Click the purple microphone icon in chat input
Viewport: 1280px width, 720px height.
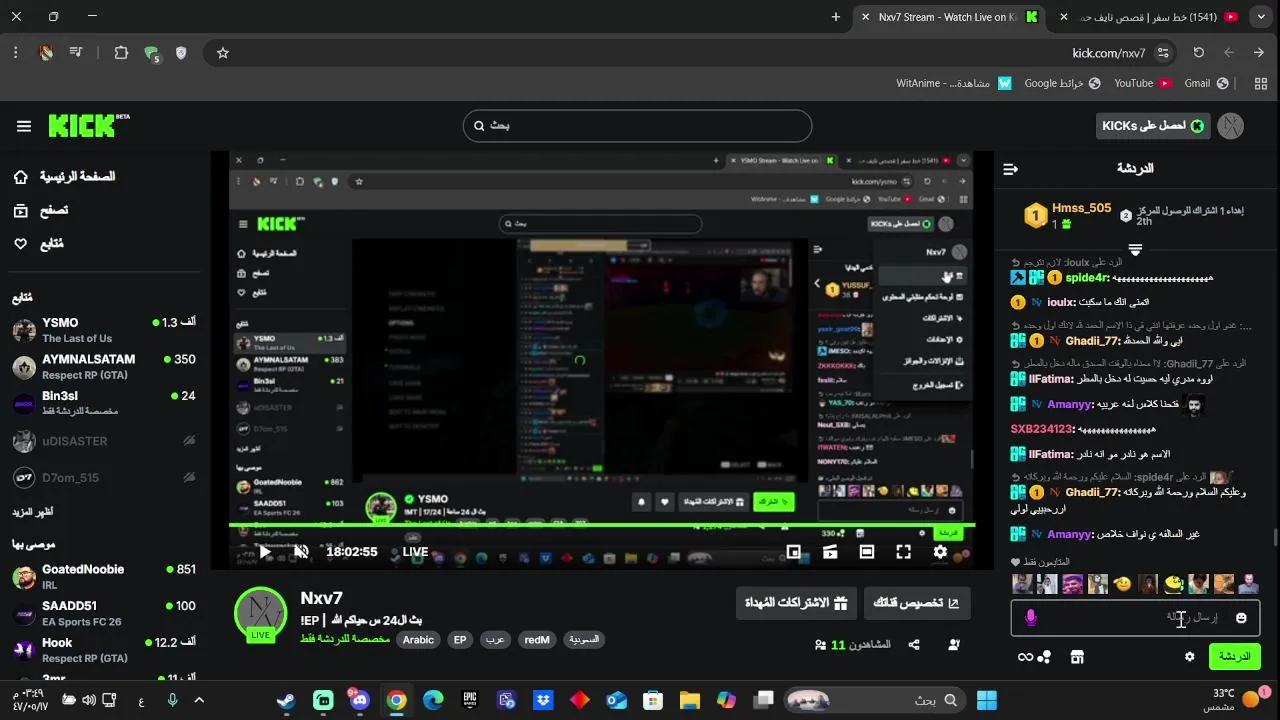pyautogui.click(x=1031, y=618)
